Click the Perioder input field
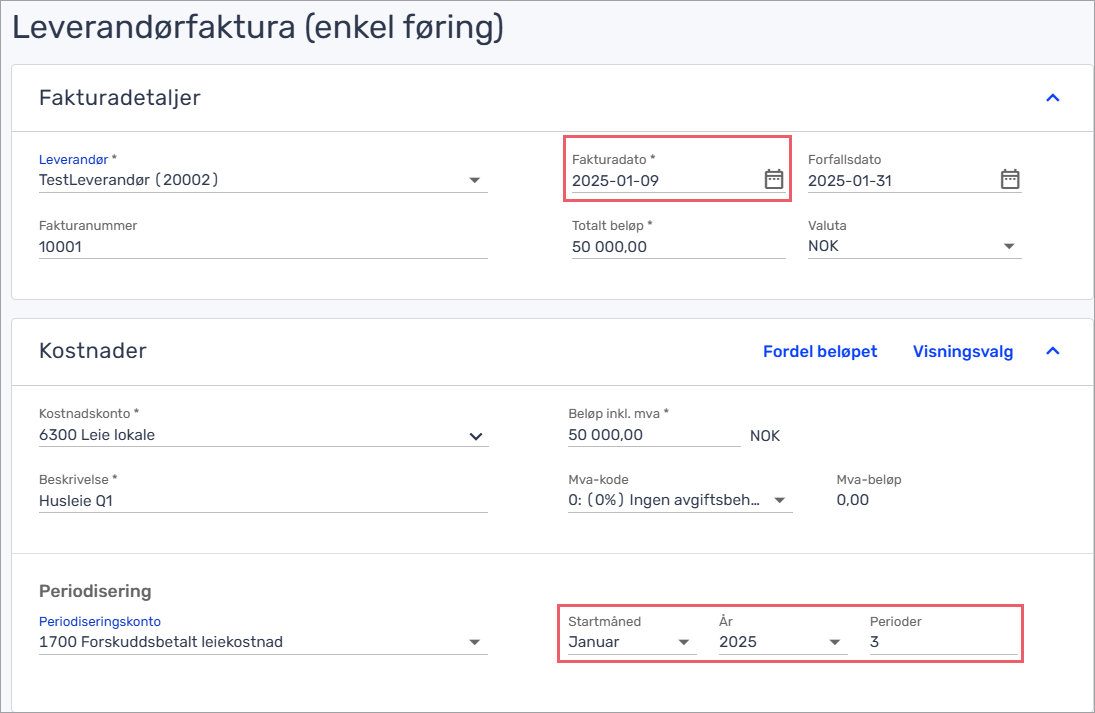1095x713 pixels. point(942,642)
